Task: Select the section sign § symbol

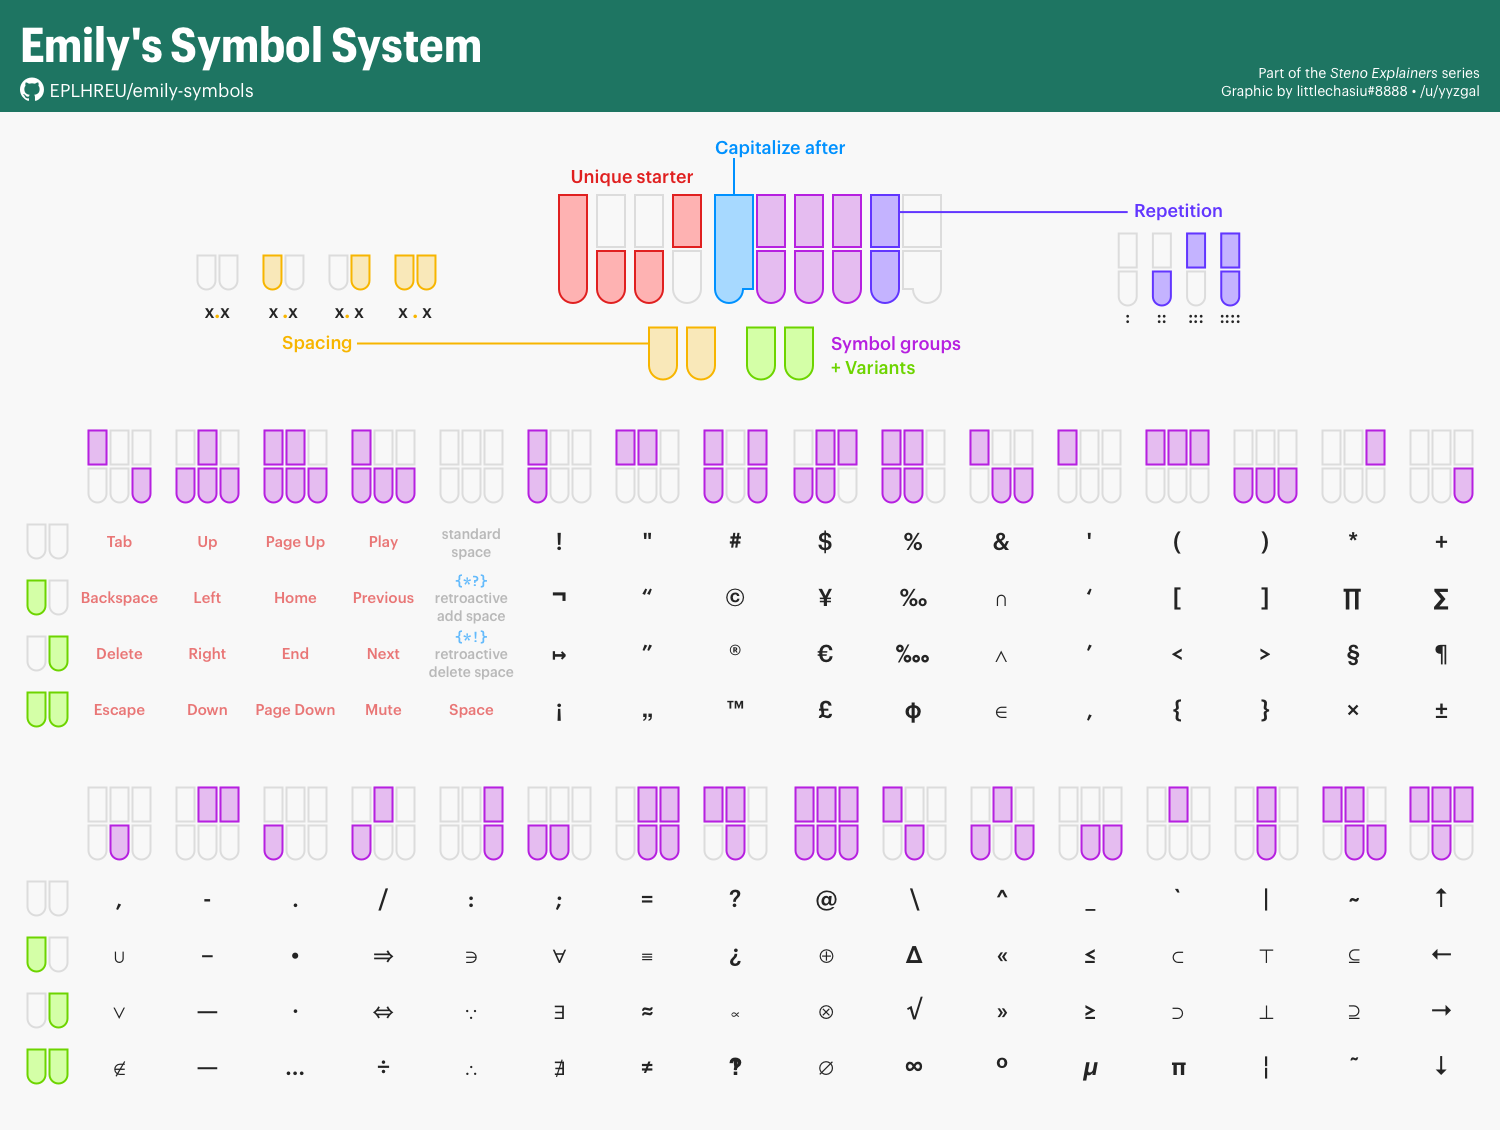Action: [1353, 654]
